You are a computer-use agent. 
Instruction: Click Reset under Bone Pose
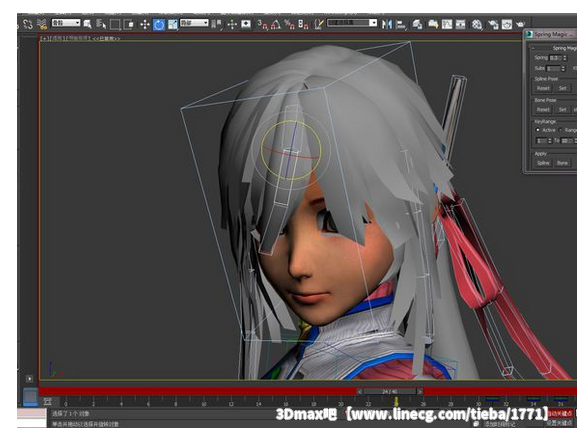click(x=543, y=109)
